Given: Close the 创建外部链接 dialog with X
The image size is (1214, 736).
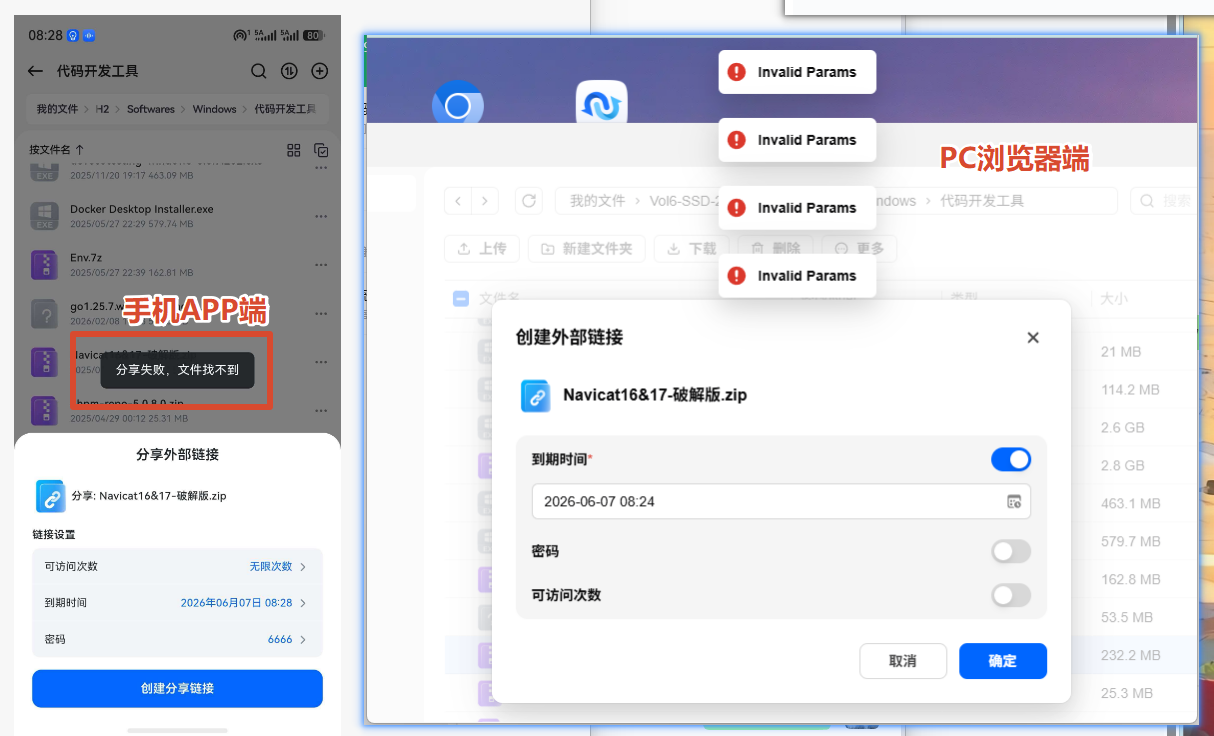Looking at the screenshot, I should [x=1033, y=338].
